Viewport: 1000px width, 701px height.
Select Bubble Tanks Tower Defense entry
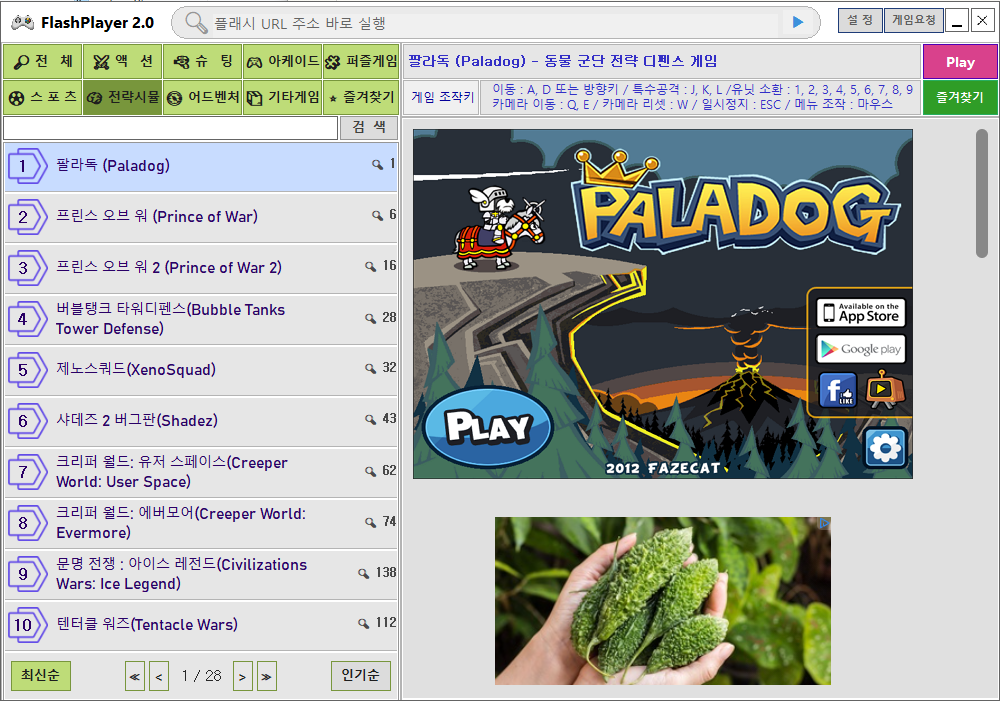[201, 319]
